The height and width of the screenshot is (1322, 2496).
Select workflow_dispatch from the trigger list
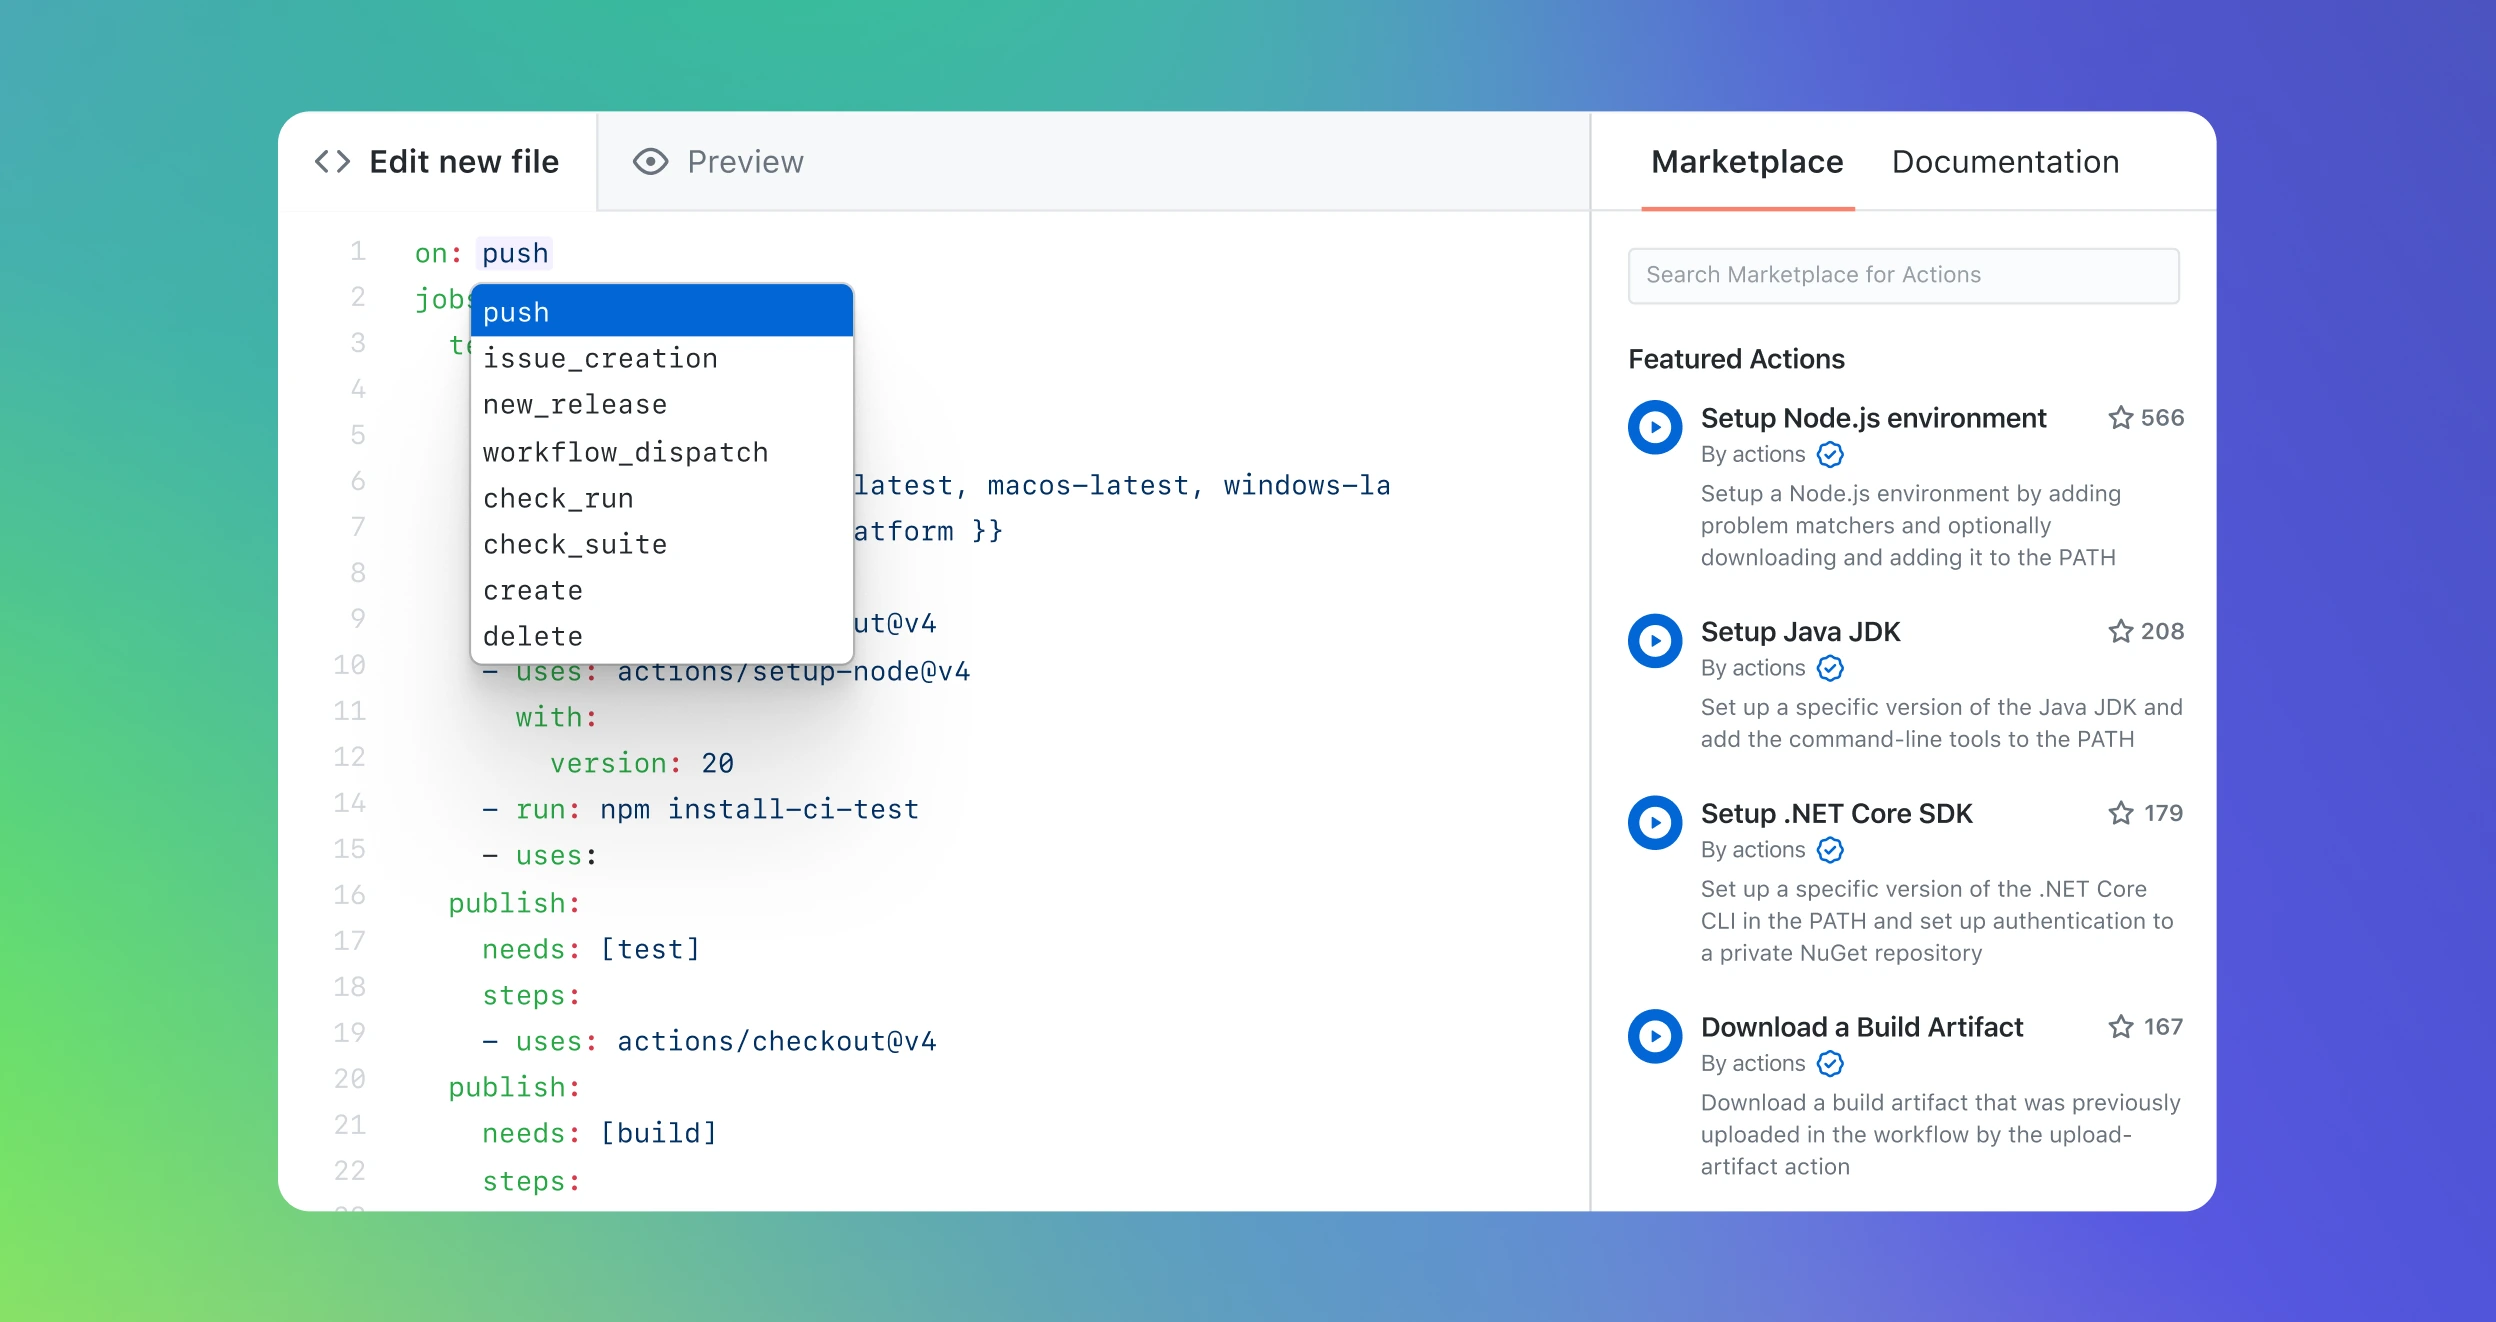(x=626, y=451)
